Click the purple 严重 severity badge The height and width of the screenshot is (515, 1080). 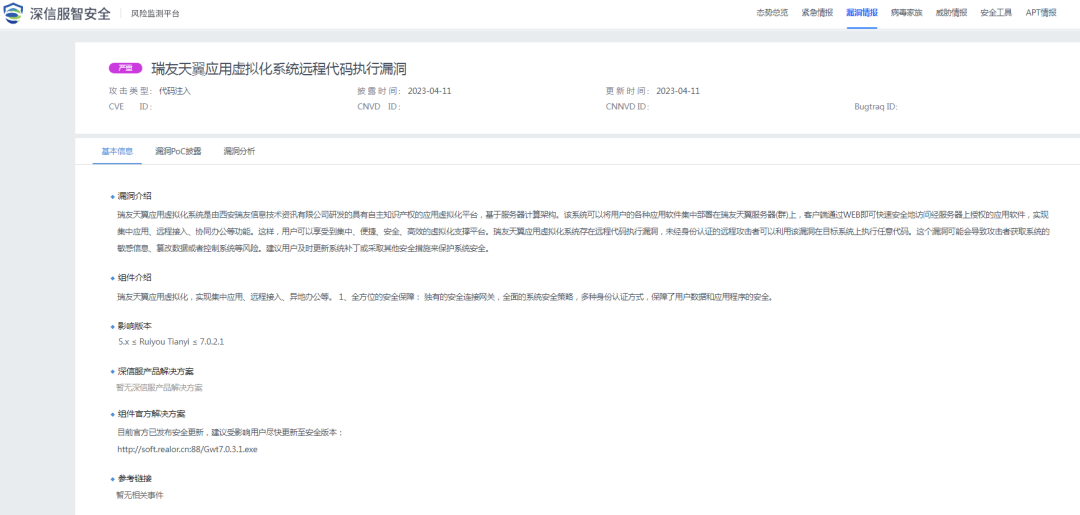pyautogui.click(x=125, y=68)
